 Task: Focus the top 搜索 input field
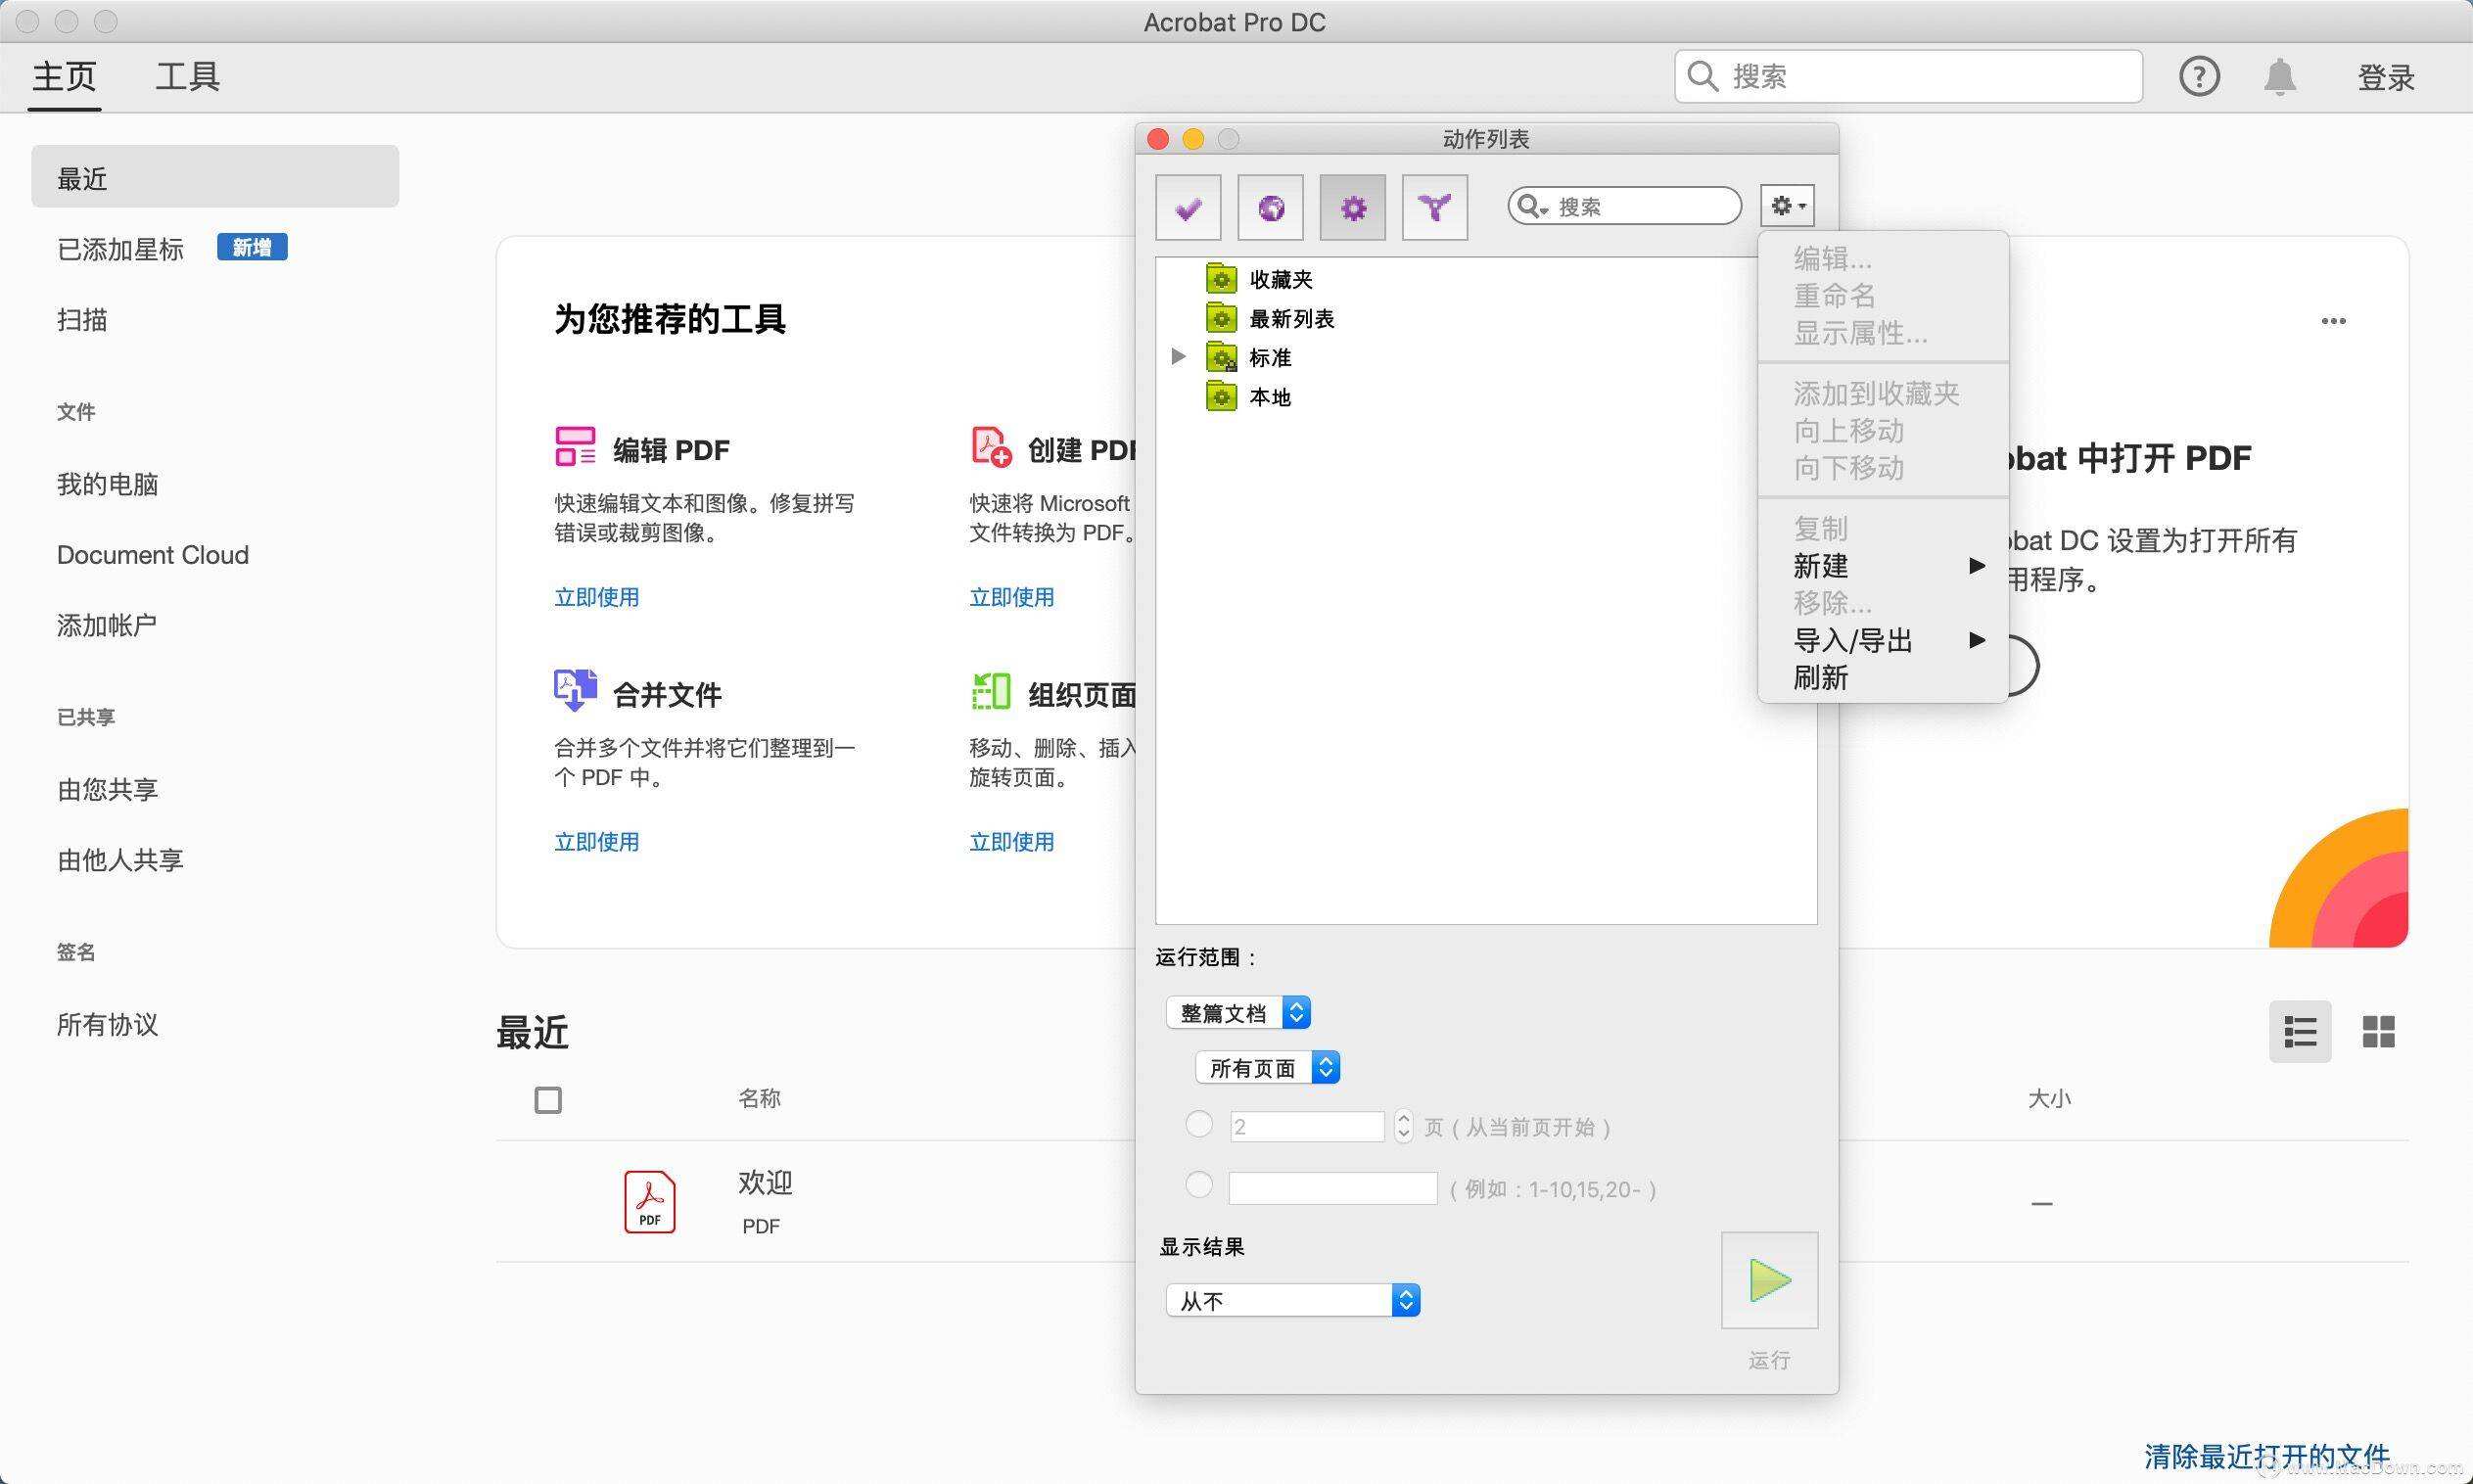pyautogui.click(x=1908, y=76)
